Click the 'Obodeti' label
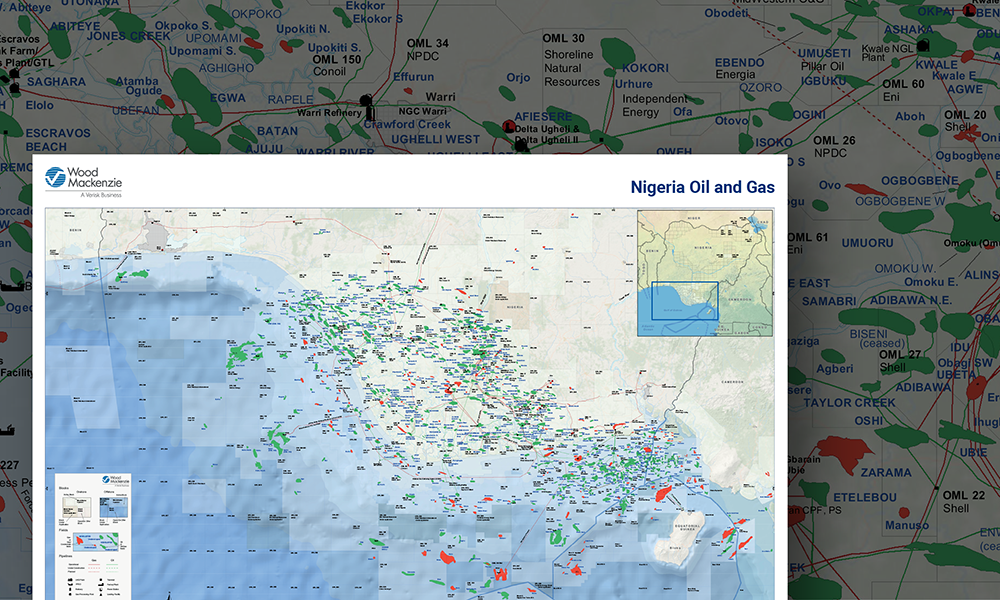Image resolution: width=1000 pixels, height=600 pixels. 726,13
